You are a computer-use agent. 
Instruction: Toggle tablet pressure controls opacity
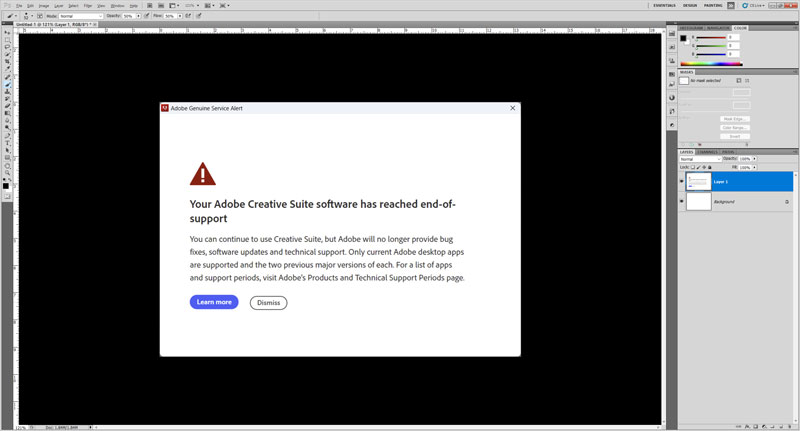(146, 16)
